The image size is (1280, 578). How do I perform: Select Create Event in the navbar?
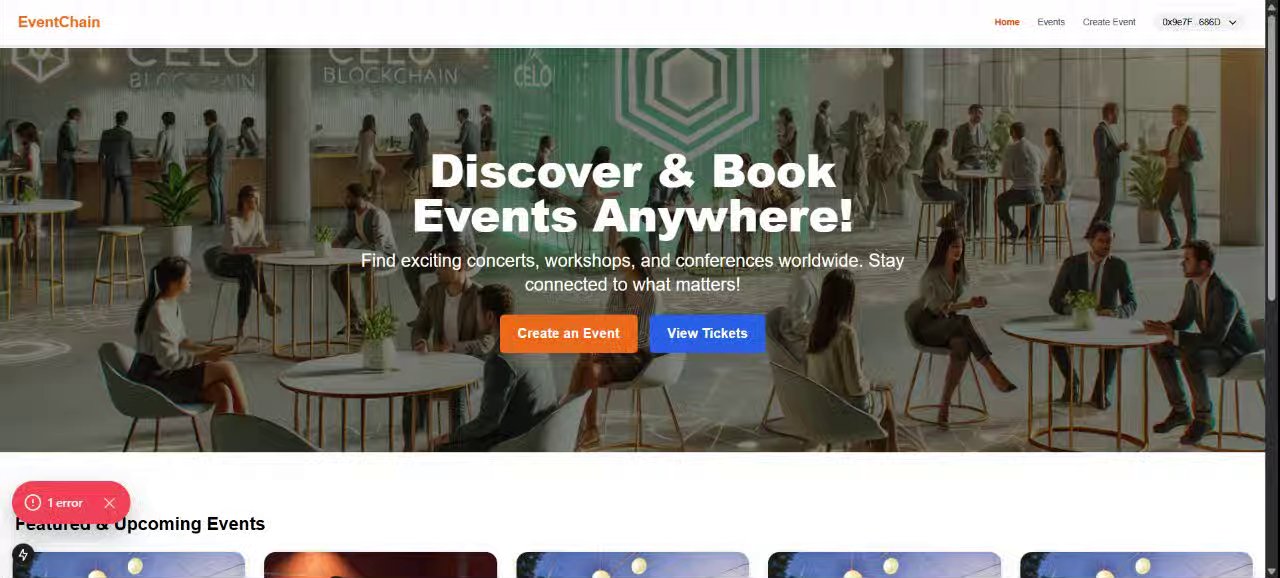pyautogui.click(x=1109, y=22)
